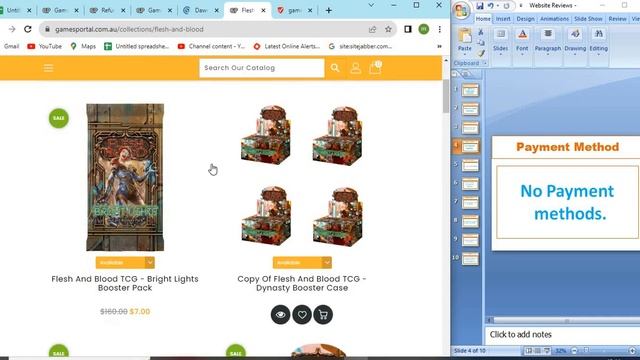Add Dynasty Booster Case to cart icon
Screen dimensions: 640x360
click(x=323, y=315)
